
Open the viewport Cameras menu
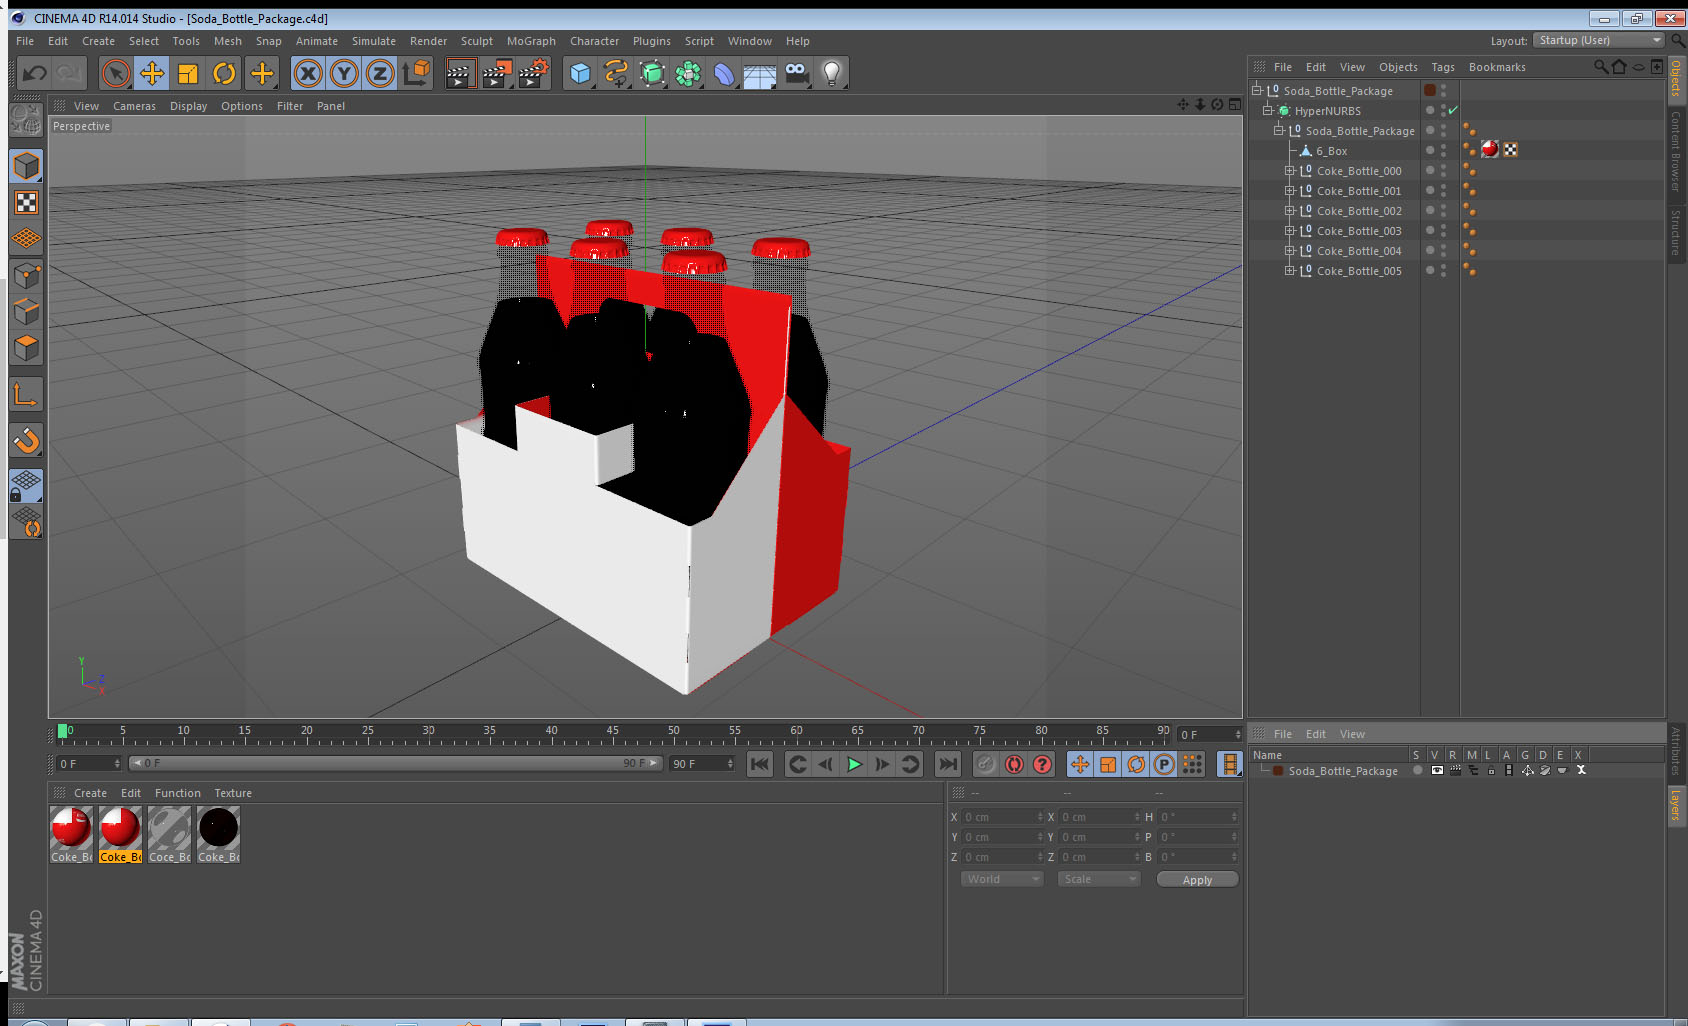coord(134,106)
